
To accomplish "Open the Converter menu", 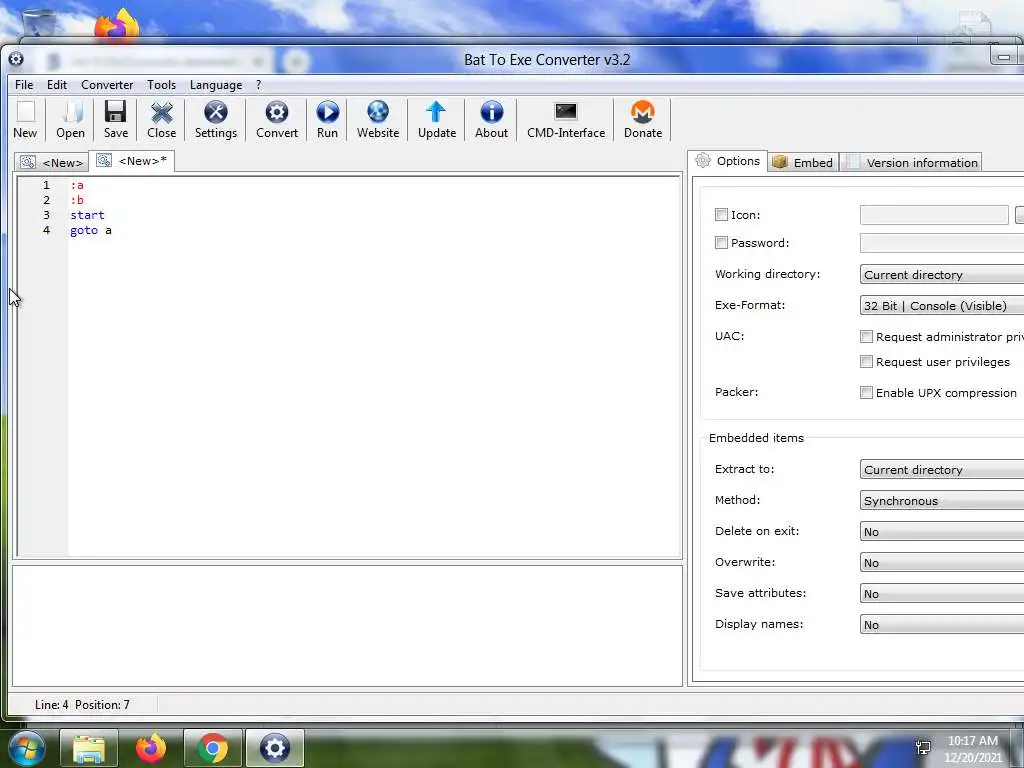I will point(107,85).
